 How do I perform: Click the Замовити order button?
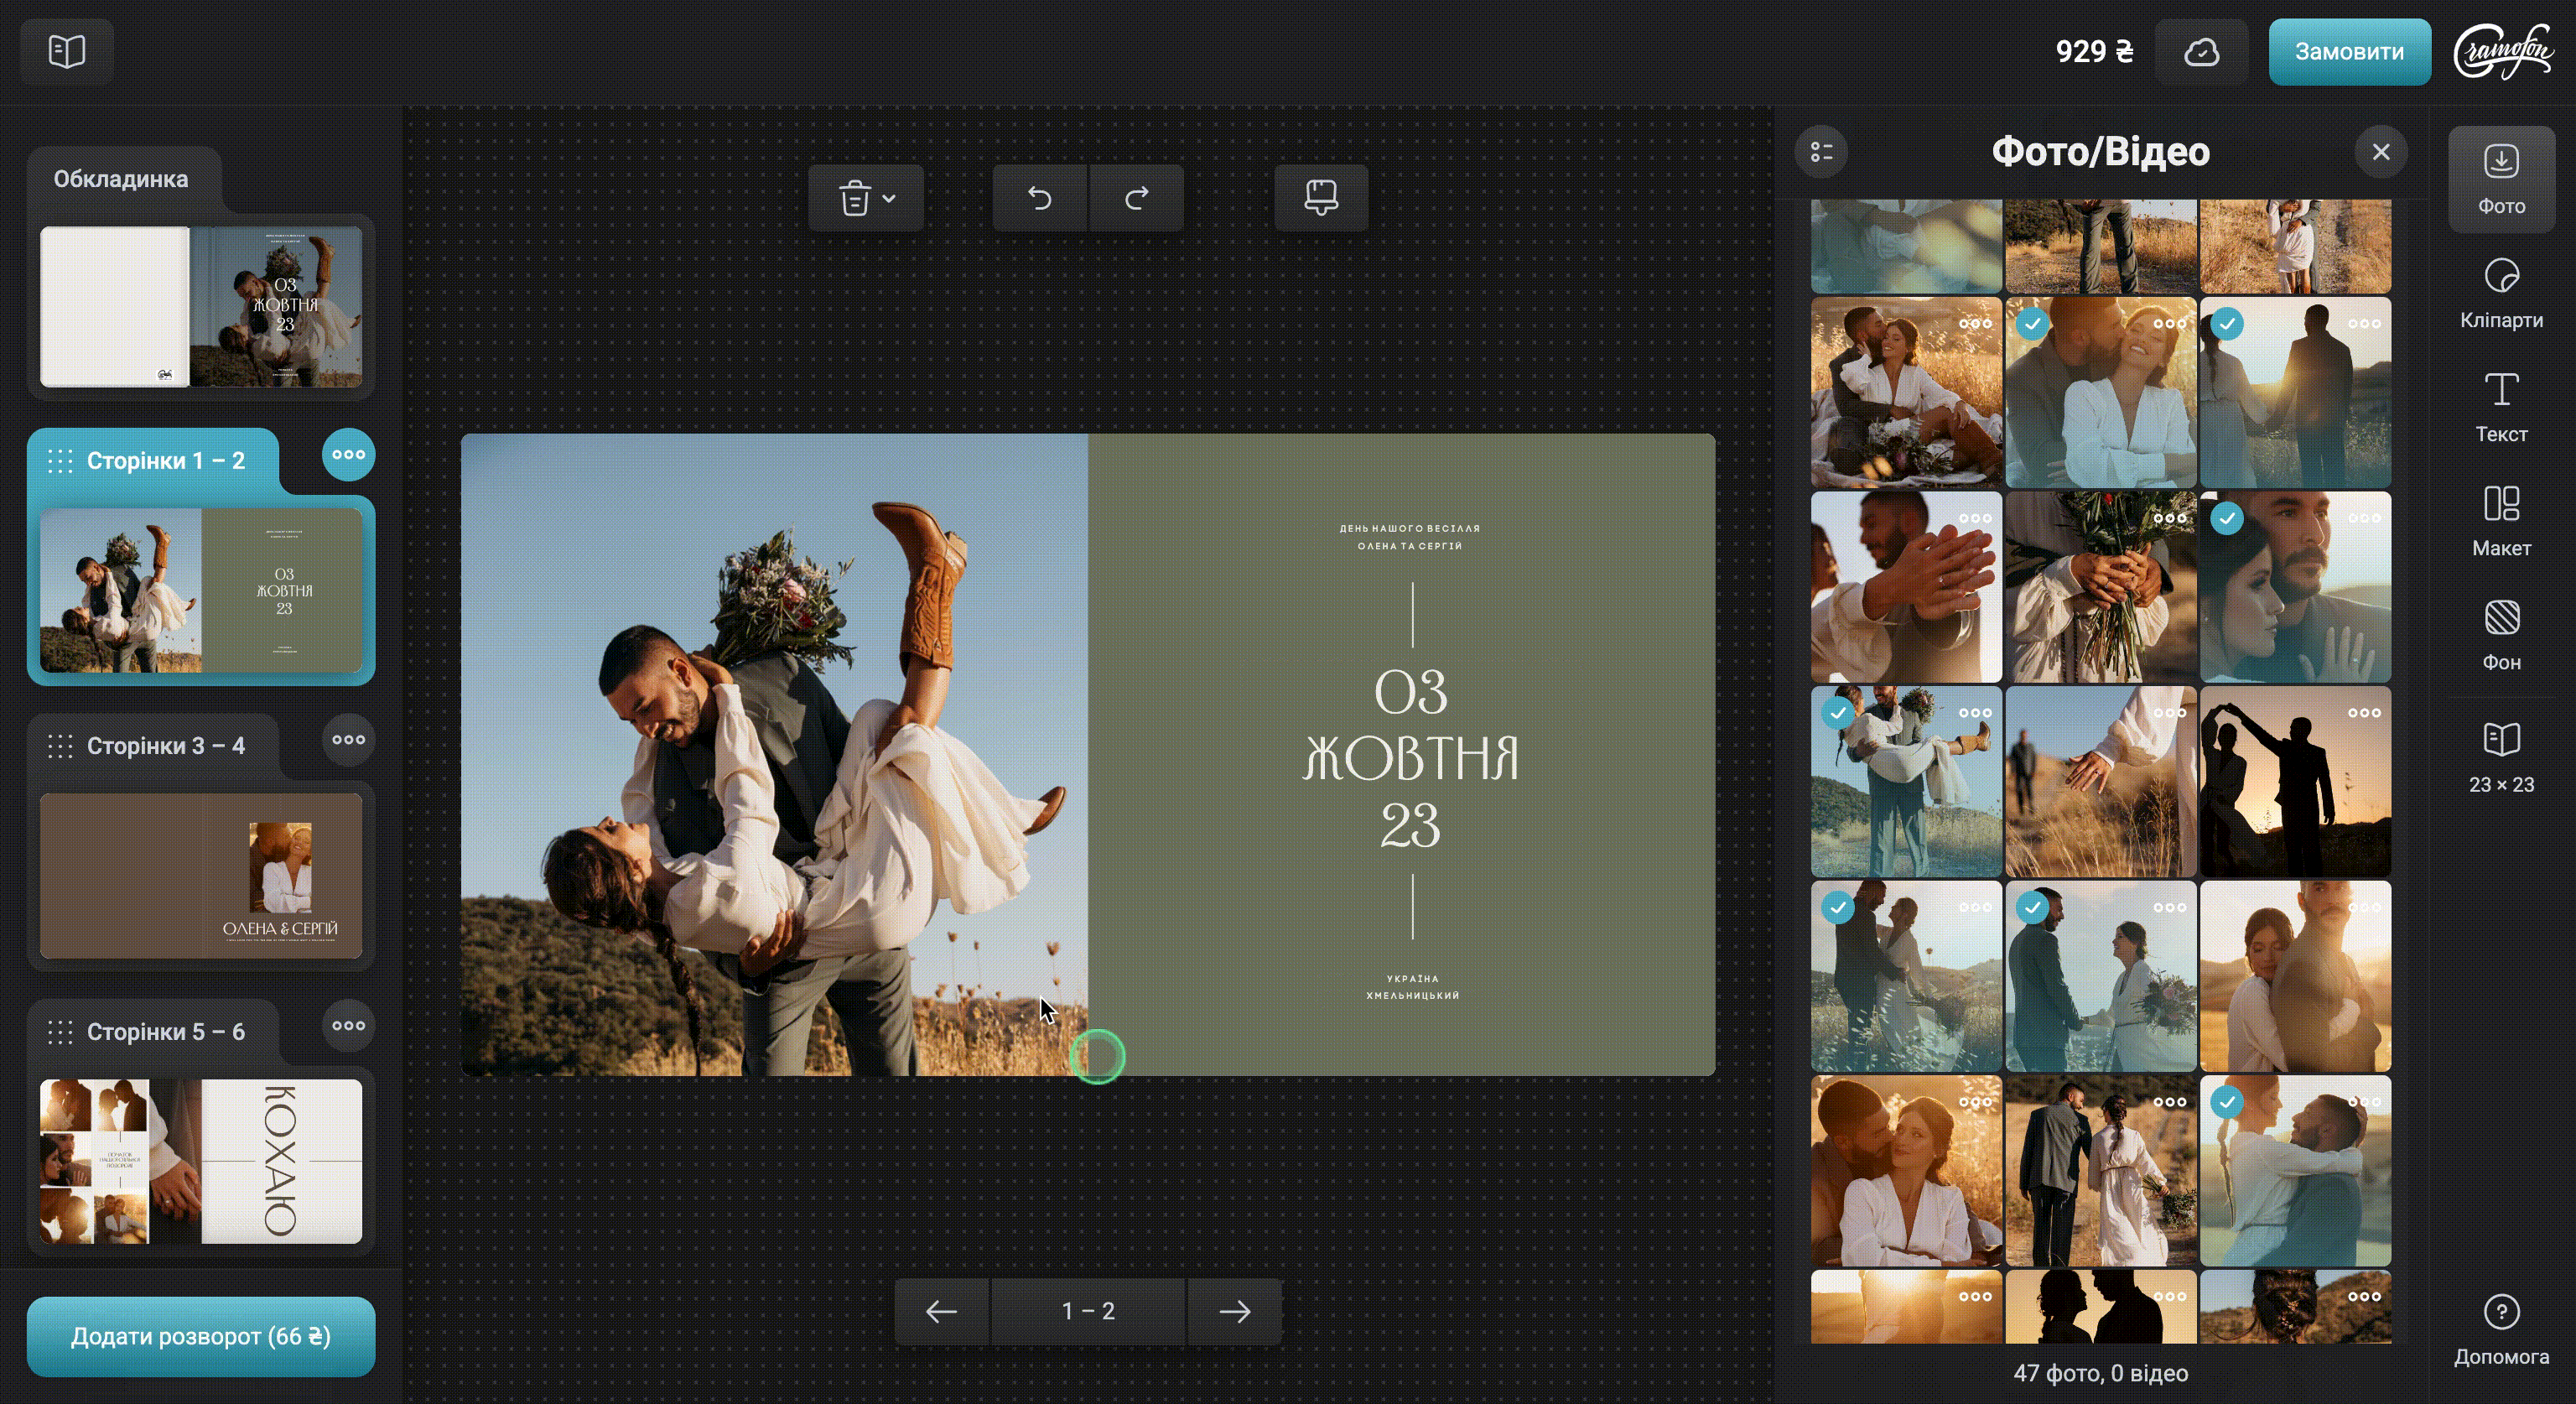2348,52
